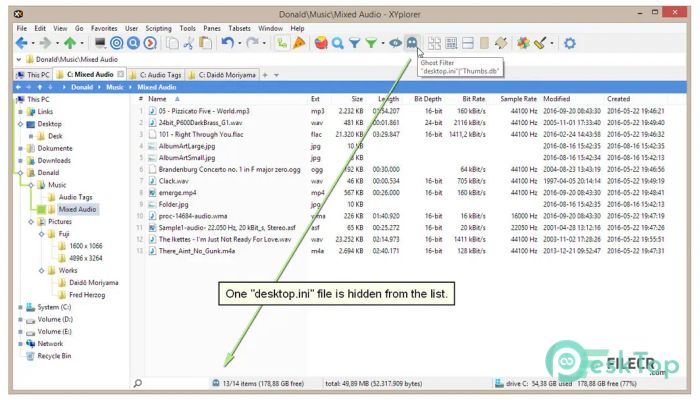Select Fred Herzog folder in tree
The image size is (700, 400).
[87, 295]
